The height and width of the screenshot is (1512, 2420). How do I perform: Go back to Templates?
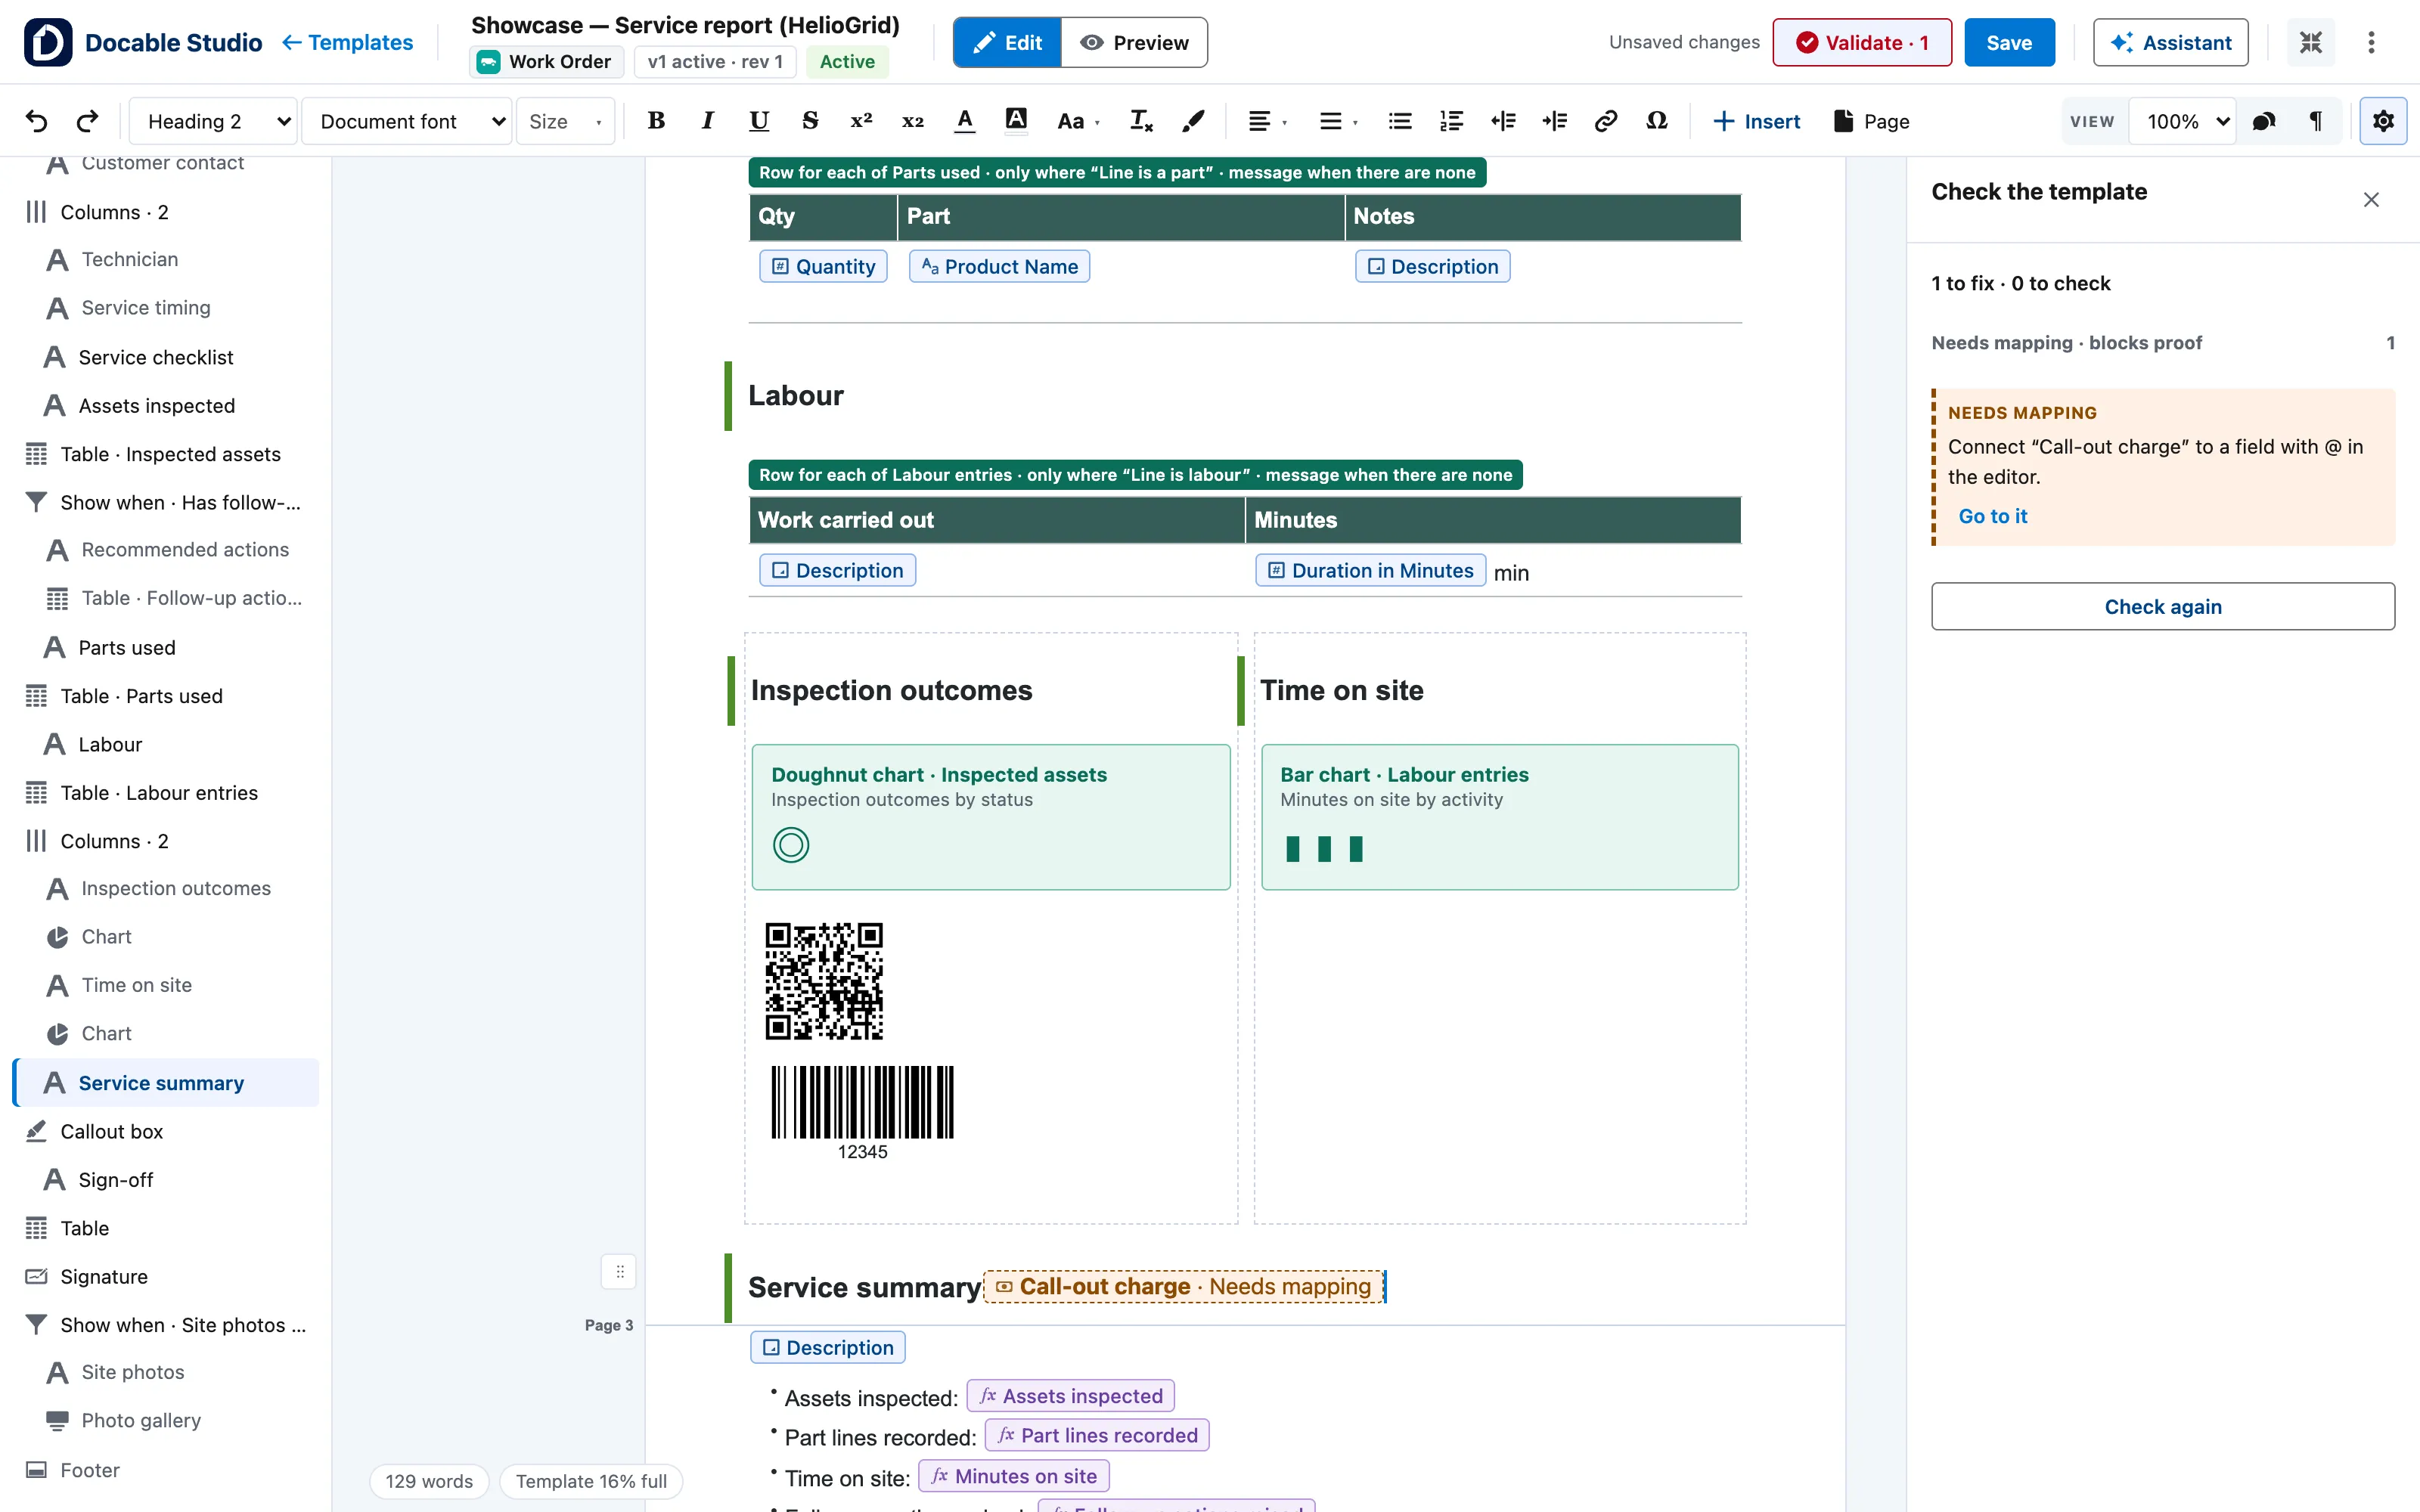[x=347, y=42]
